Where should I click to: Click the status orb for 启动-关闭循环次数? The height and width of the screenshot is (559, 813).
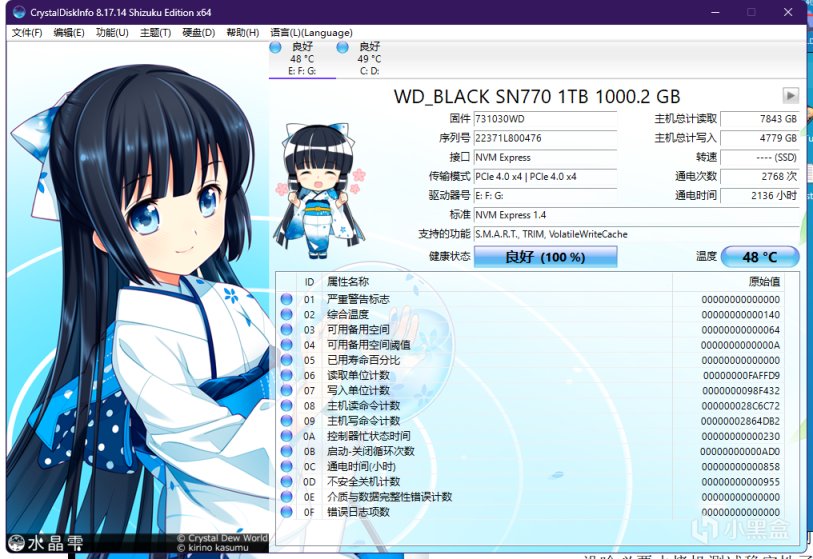pyautogui.click(x=286, y=451)
